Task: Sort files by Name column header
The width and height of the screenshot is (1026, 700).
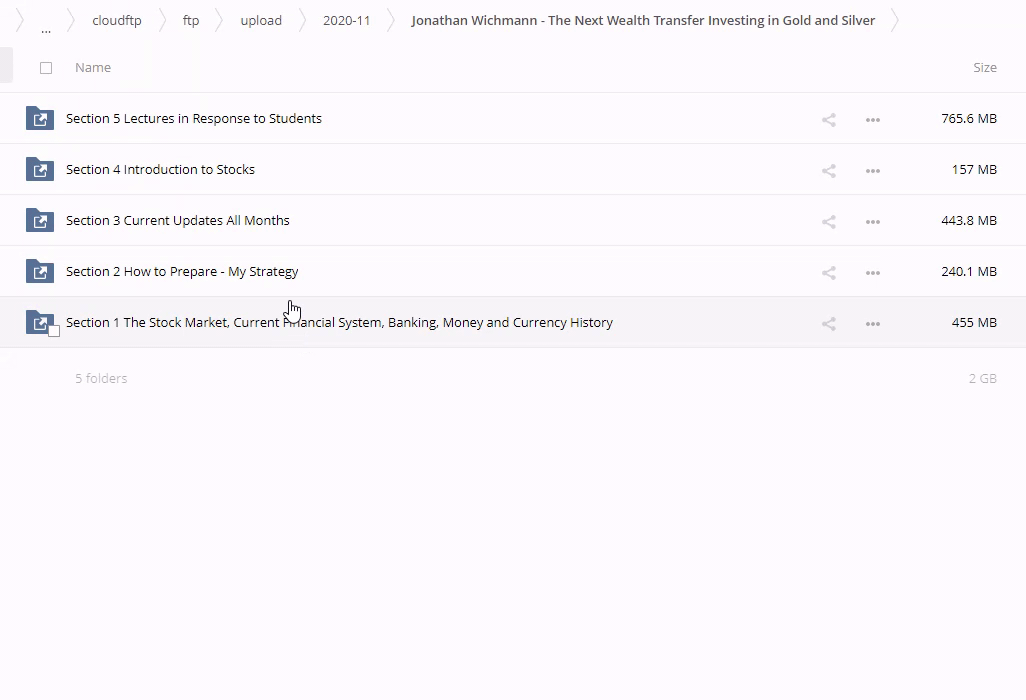Action: pos(93,67)
